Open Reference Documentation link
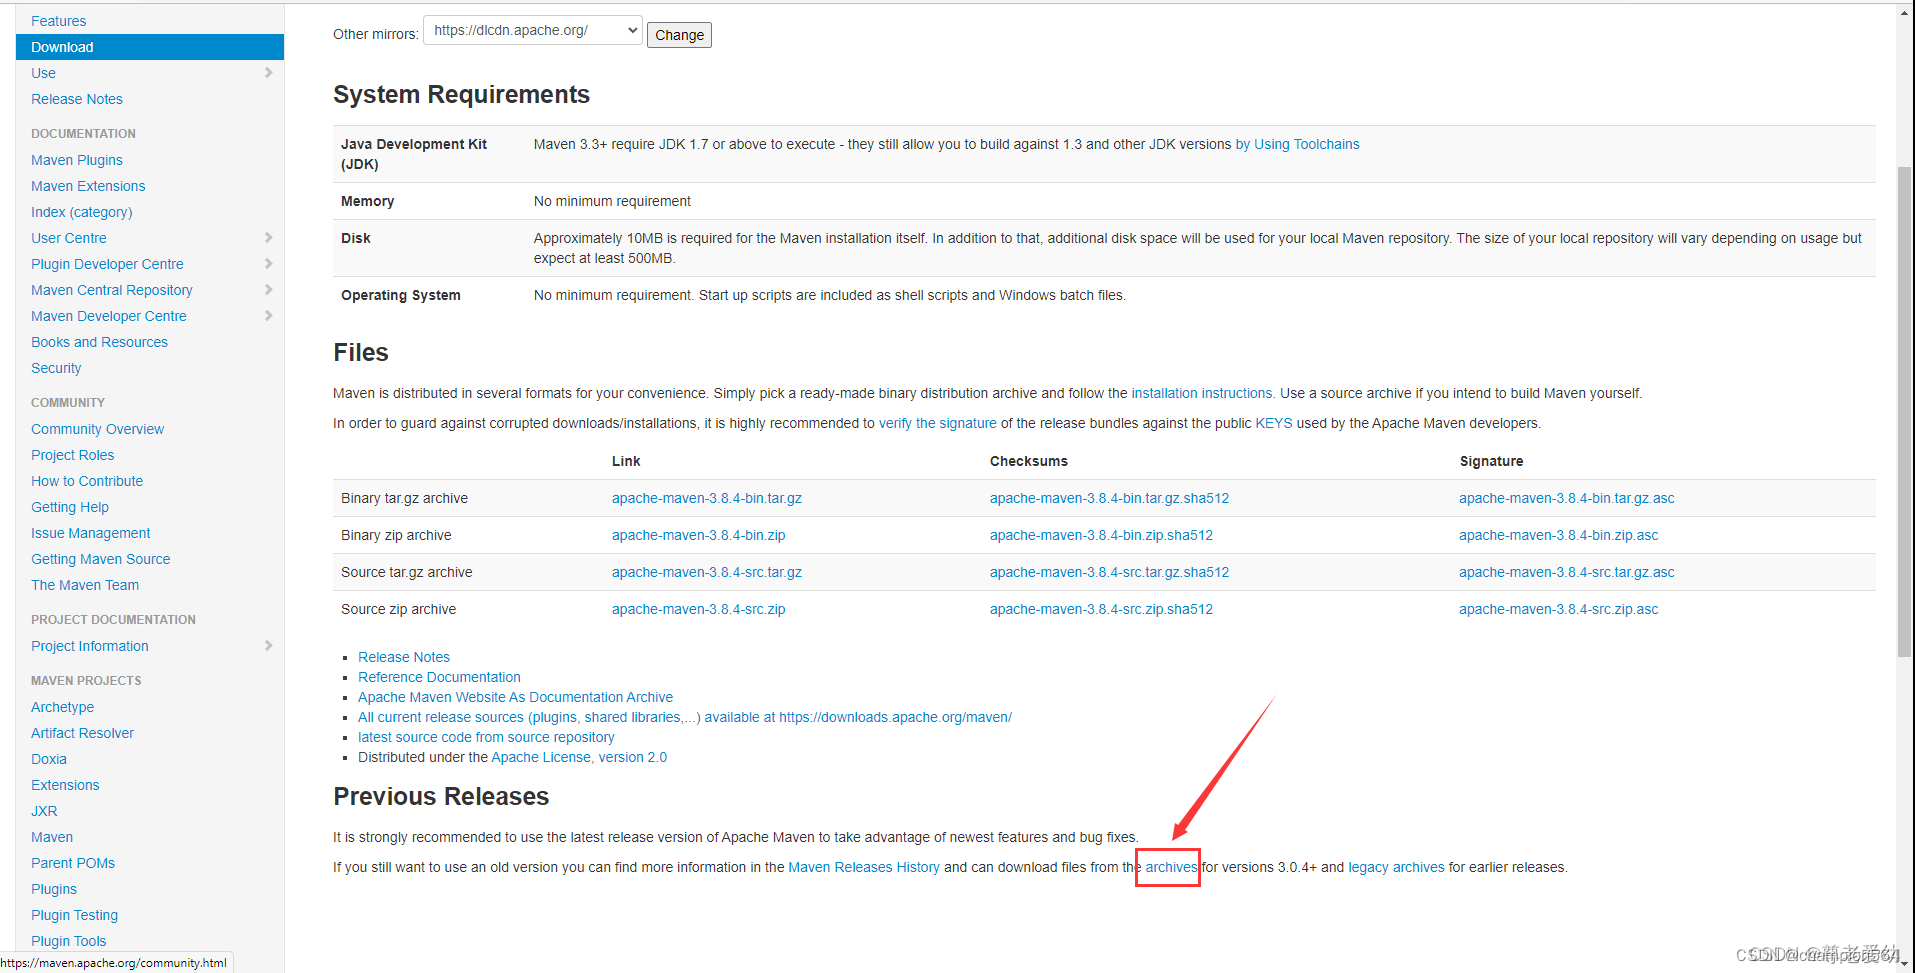 pyautogui.click(x=439, y=677)
